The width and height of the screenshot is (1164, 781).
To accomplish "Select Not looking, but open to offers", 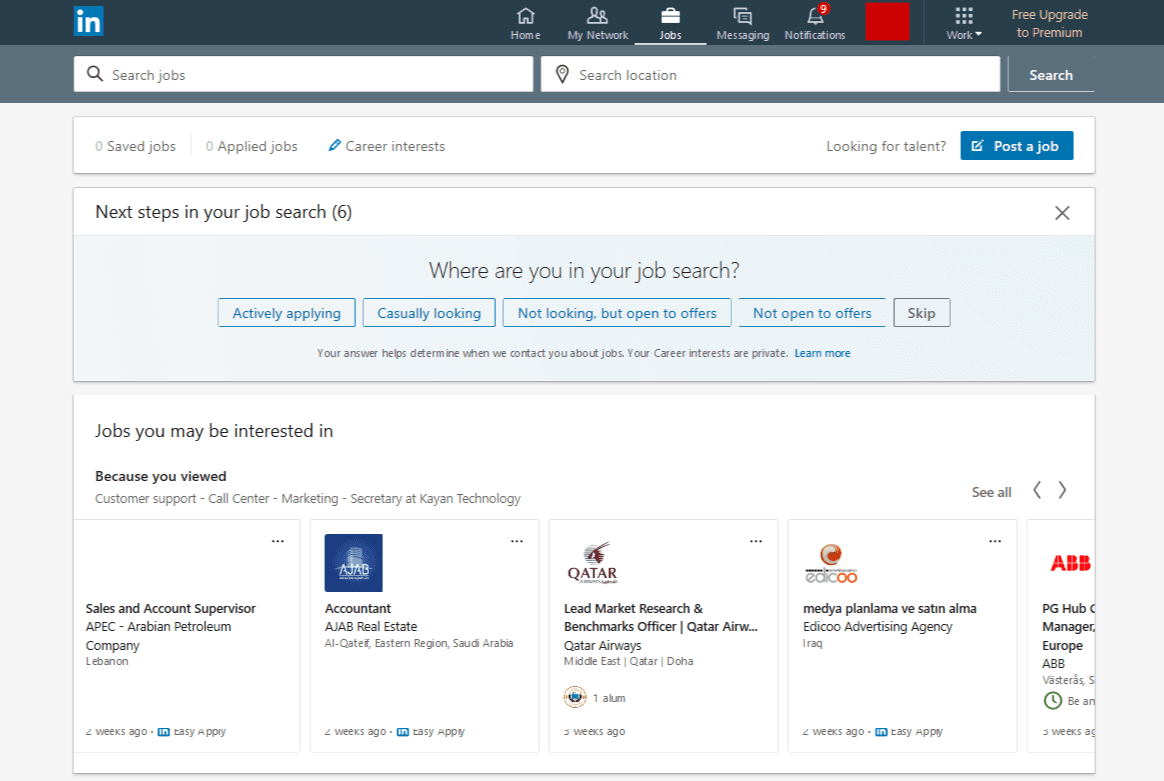I will [617, 313].
